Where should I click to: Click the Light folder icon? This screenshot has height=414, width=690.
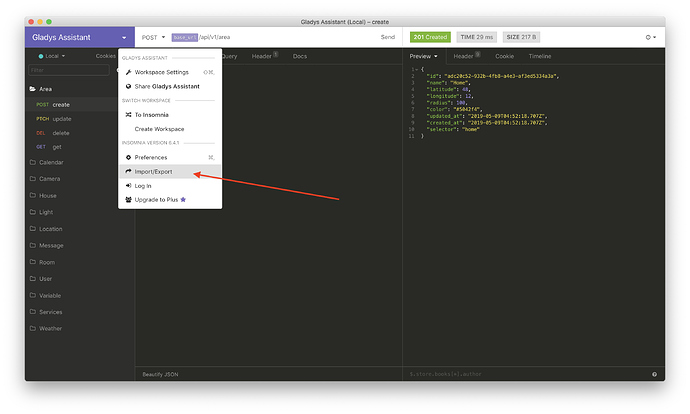[33, 212]
